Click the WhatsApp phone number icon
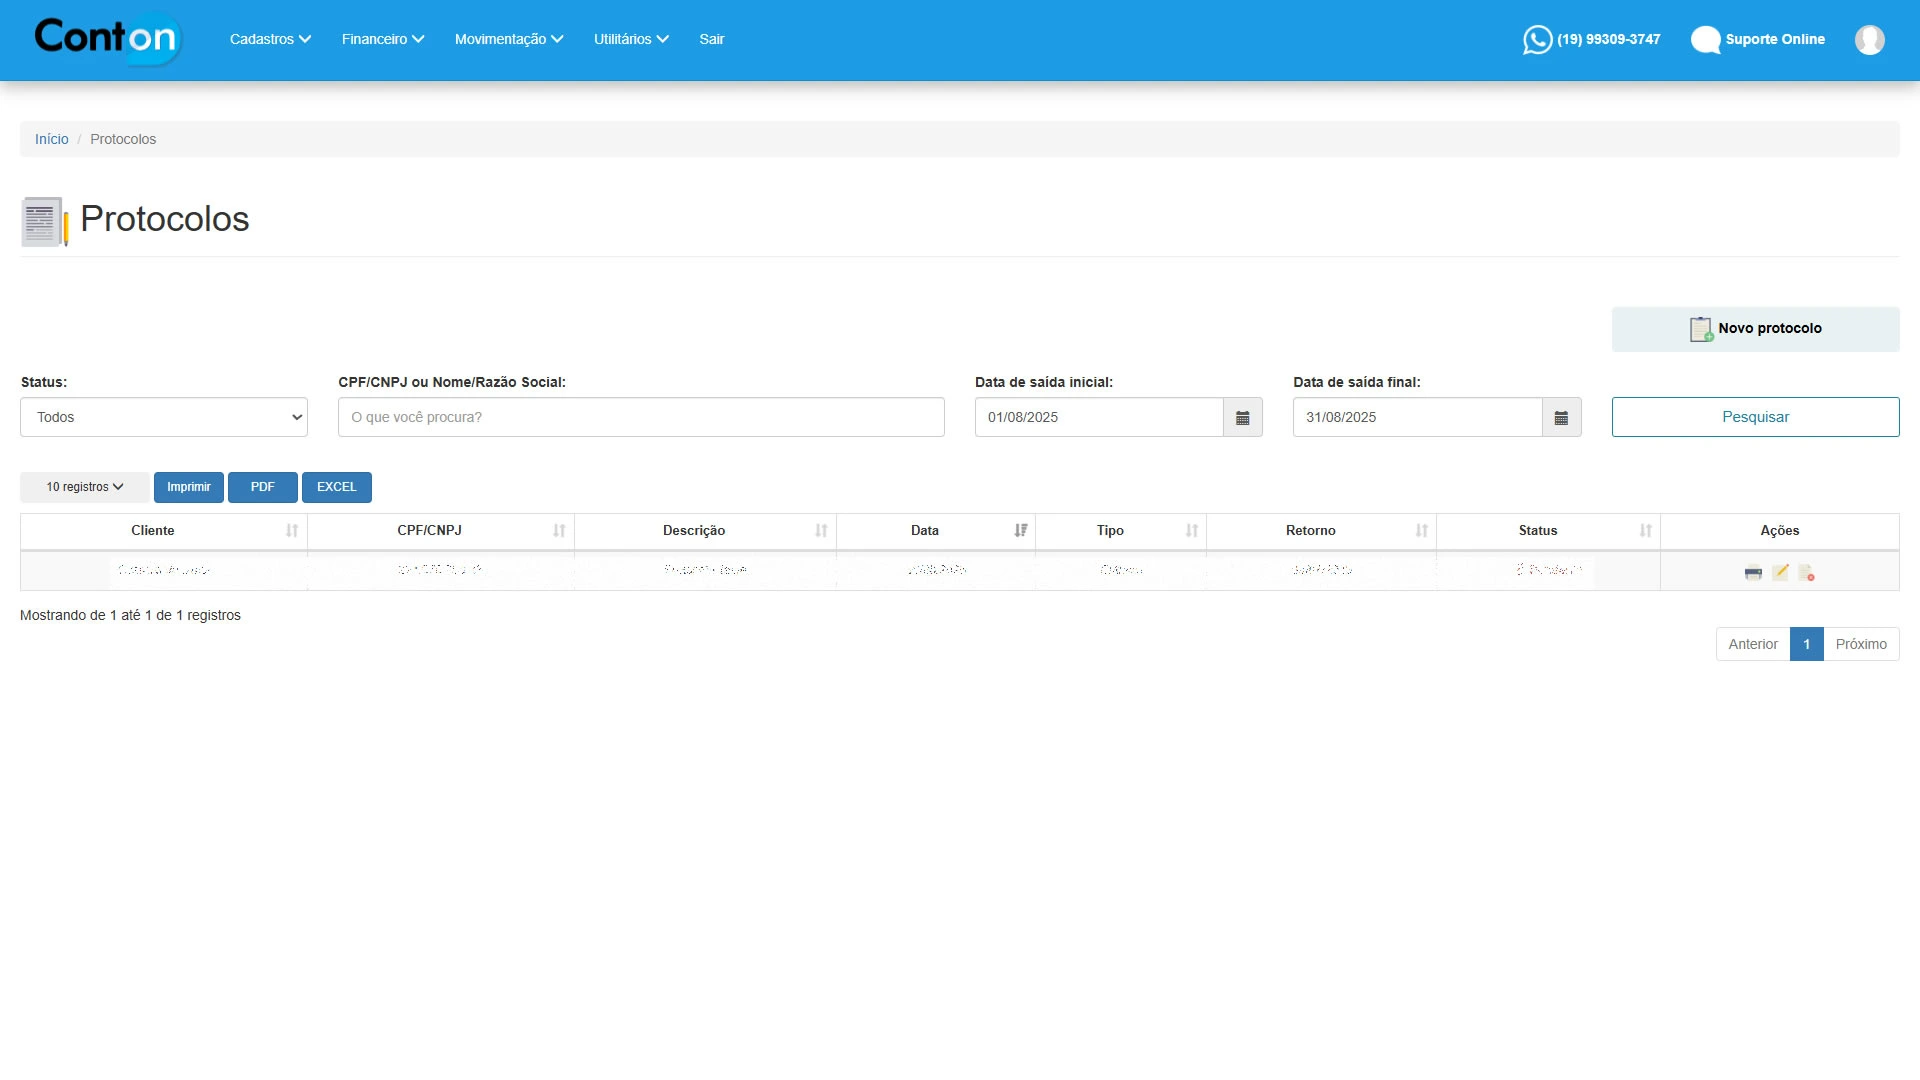1920x1080 pixels. click(1537, 40)
